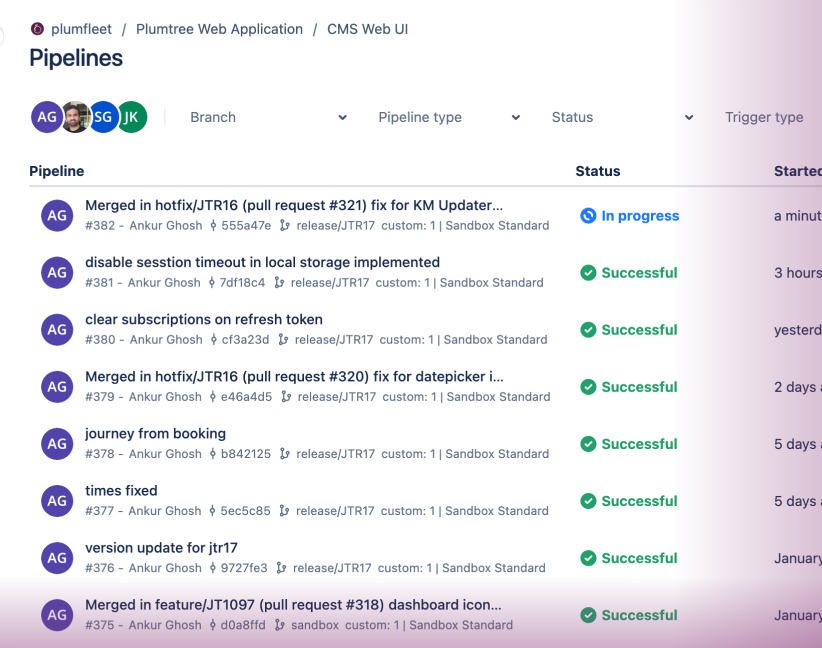Expand the Pipeline type dropdown
The width and height of the screenshot is (822, 648).
(449, 117)
